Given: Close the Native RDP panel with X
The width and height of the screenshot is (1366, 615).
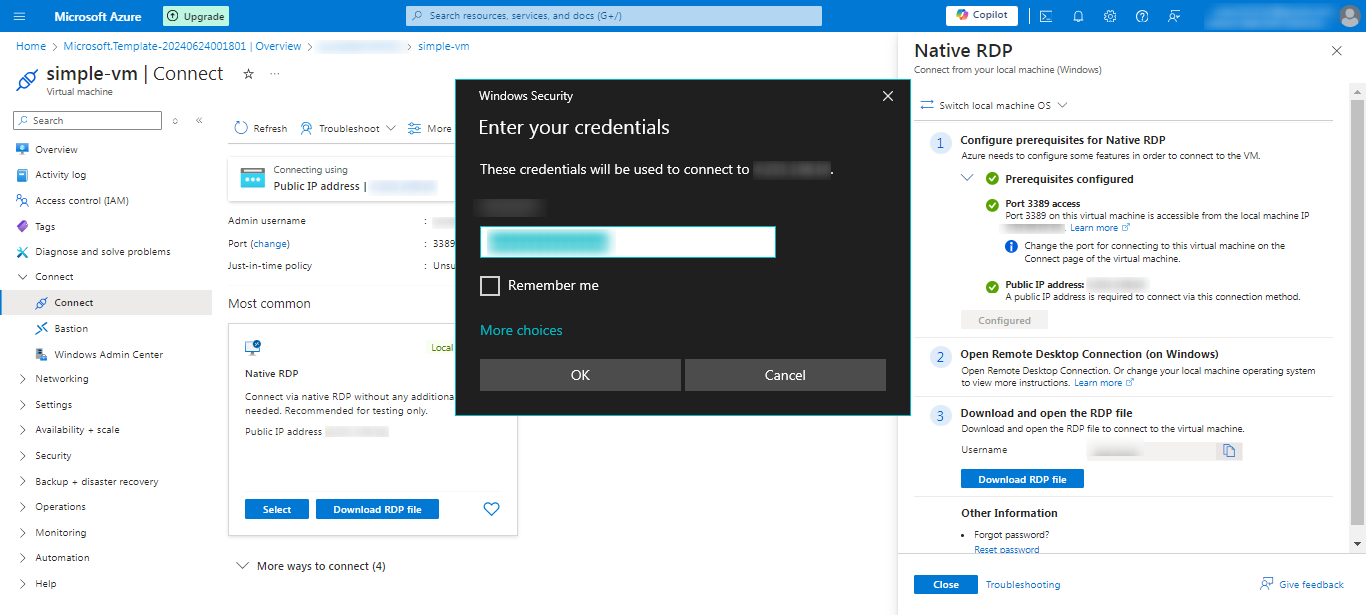Looking at the screenshot, I should click(x=1337, y=50).
